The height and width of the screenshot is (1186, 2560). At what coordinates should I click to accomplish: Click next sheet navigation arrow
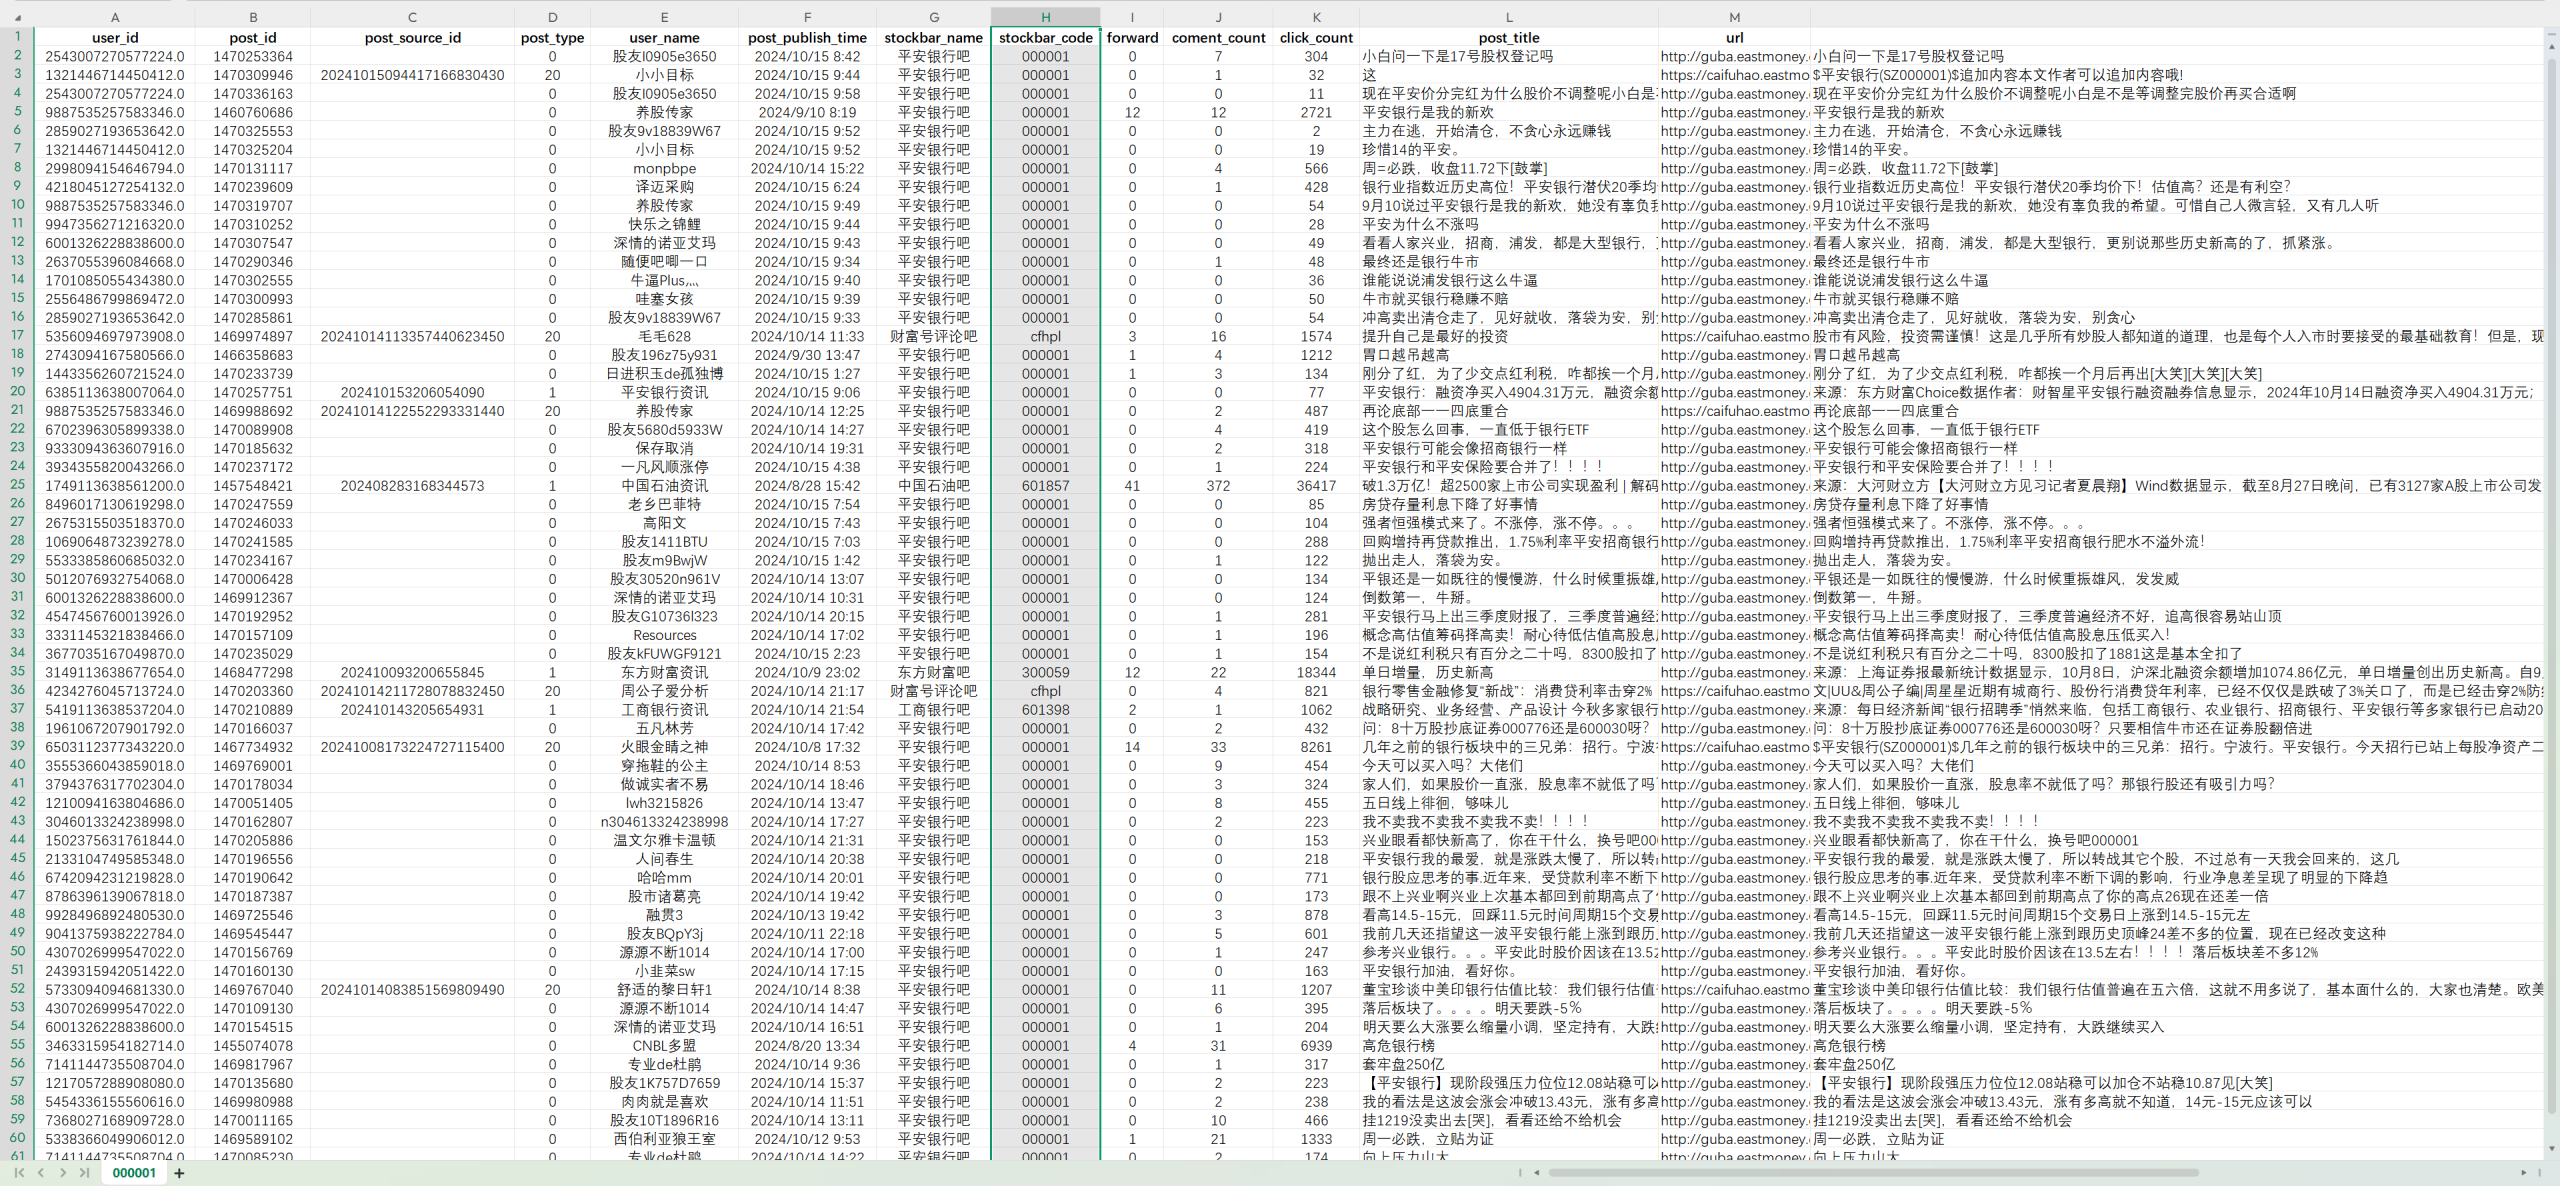click(x=63, y=1172)
